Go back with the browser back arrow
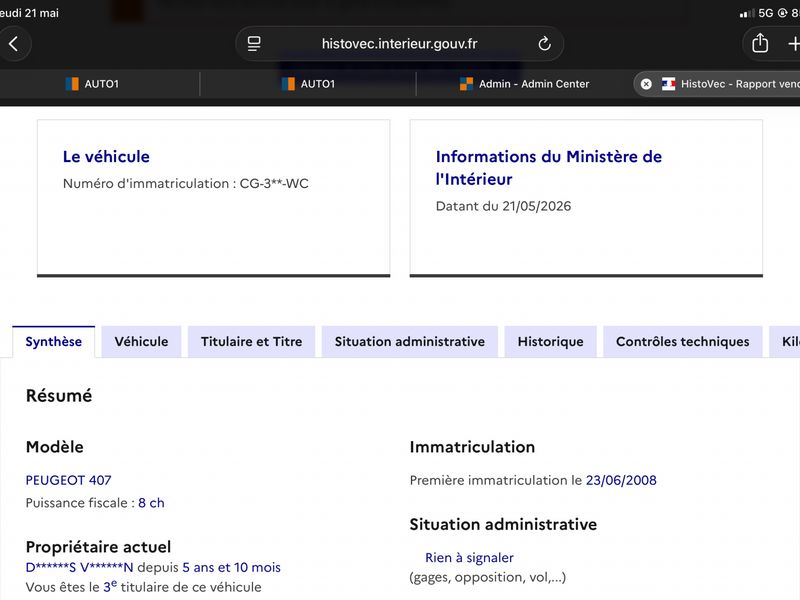Viewport: 800px width, 600px height. point(14,44)
